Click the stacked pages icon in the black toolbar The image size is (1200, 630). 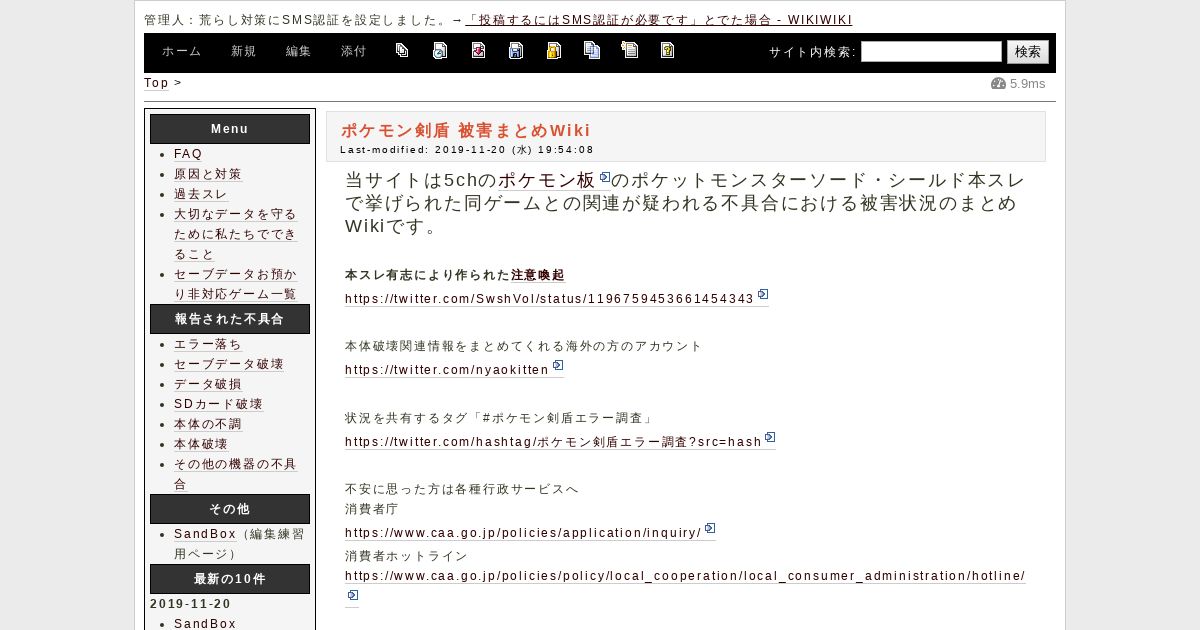[402, 50]
